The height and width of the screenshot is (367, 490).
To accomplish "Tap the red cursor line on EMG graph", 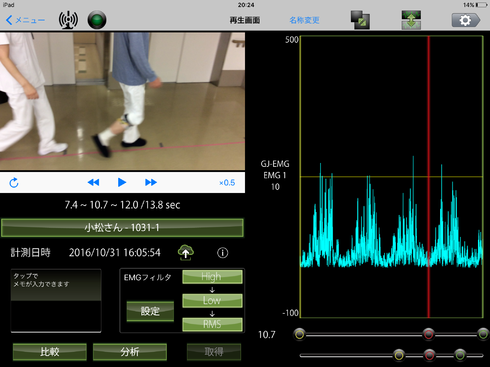I will pos(429,177).
